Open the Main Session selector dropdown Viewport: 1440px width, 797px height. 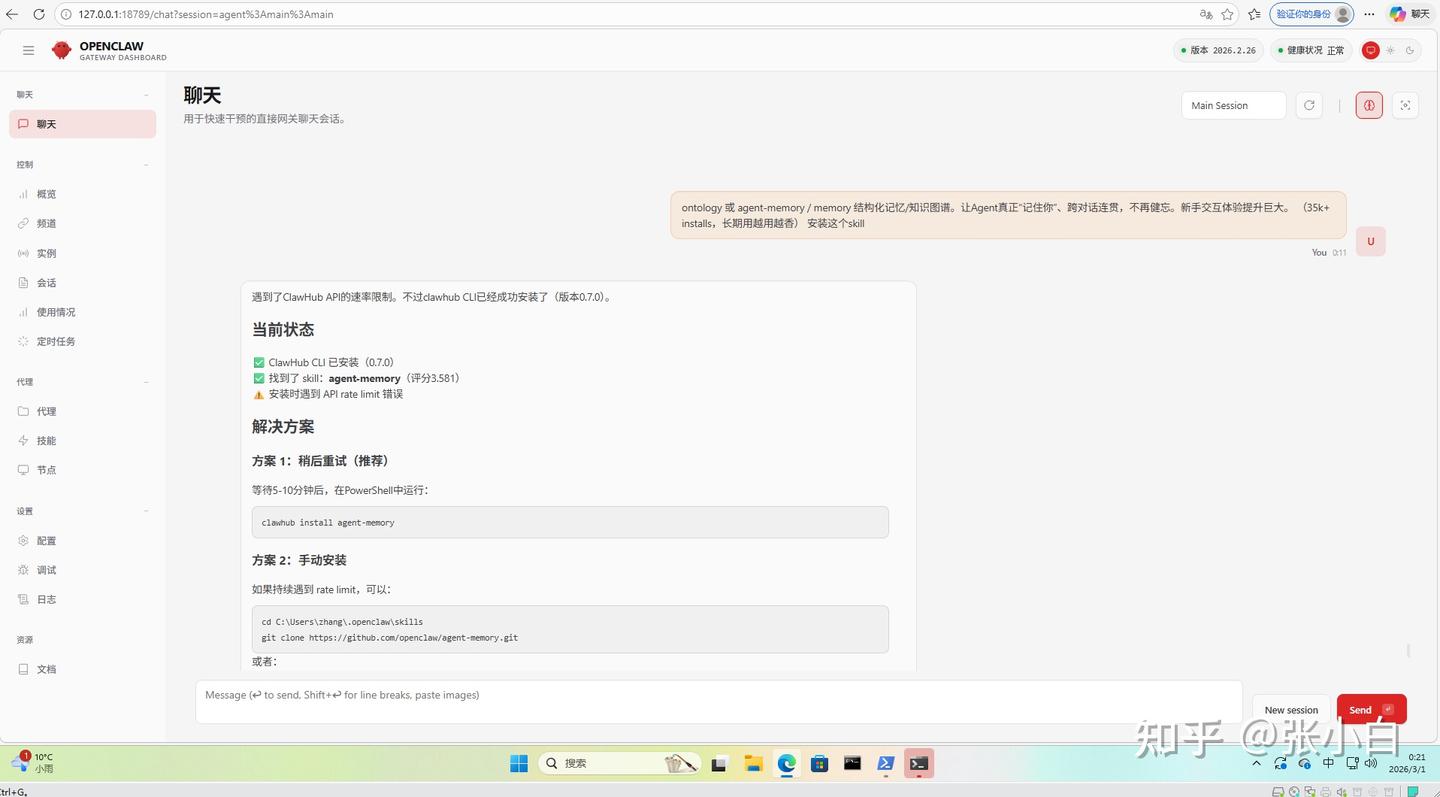click(x=1233, y=105)
